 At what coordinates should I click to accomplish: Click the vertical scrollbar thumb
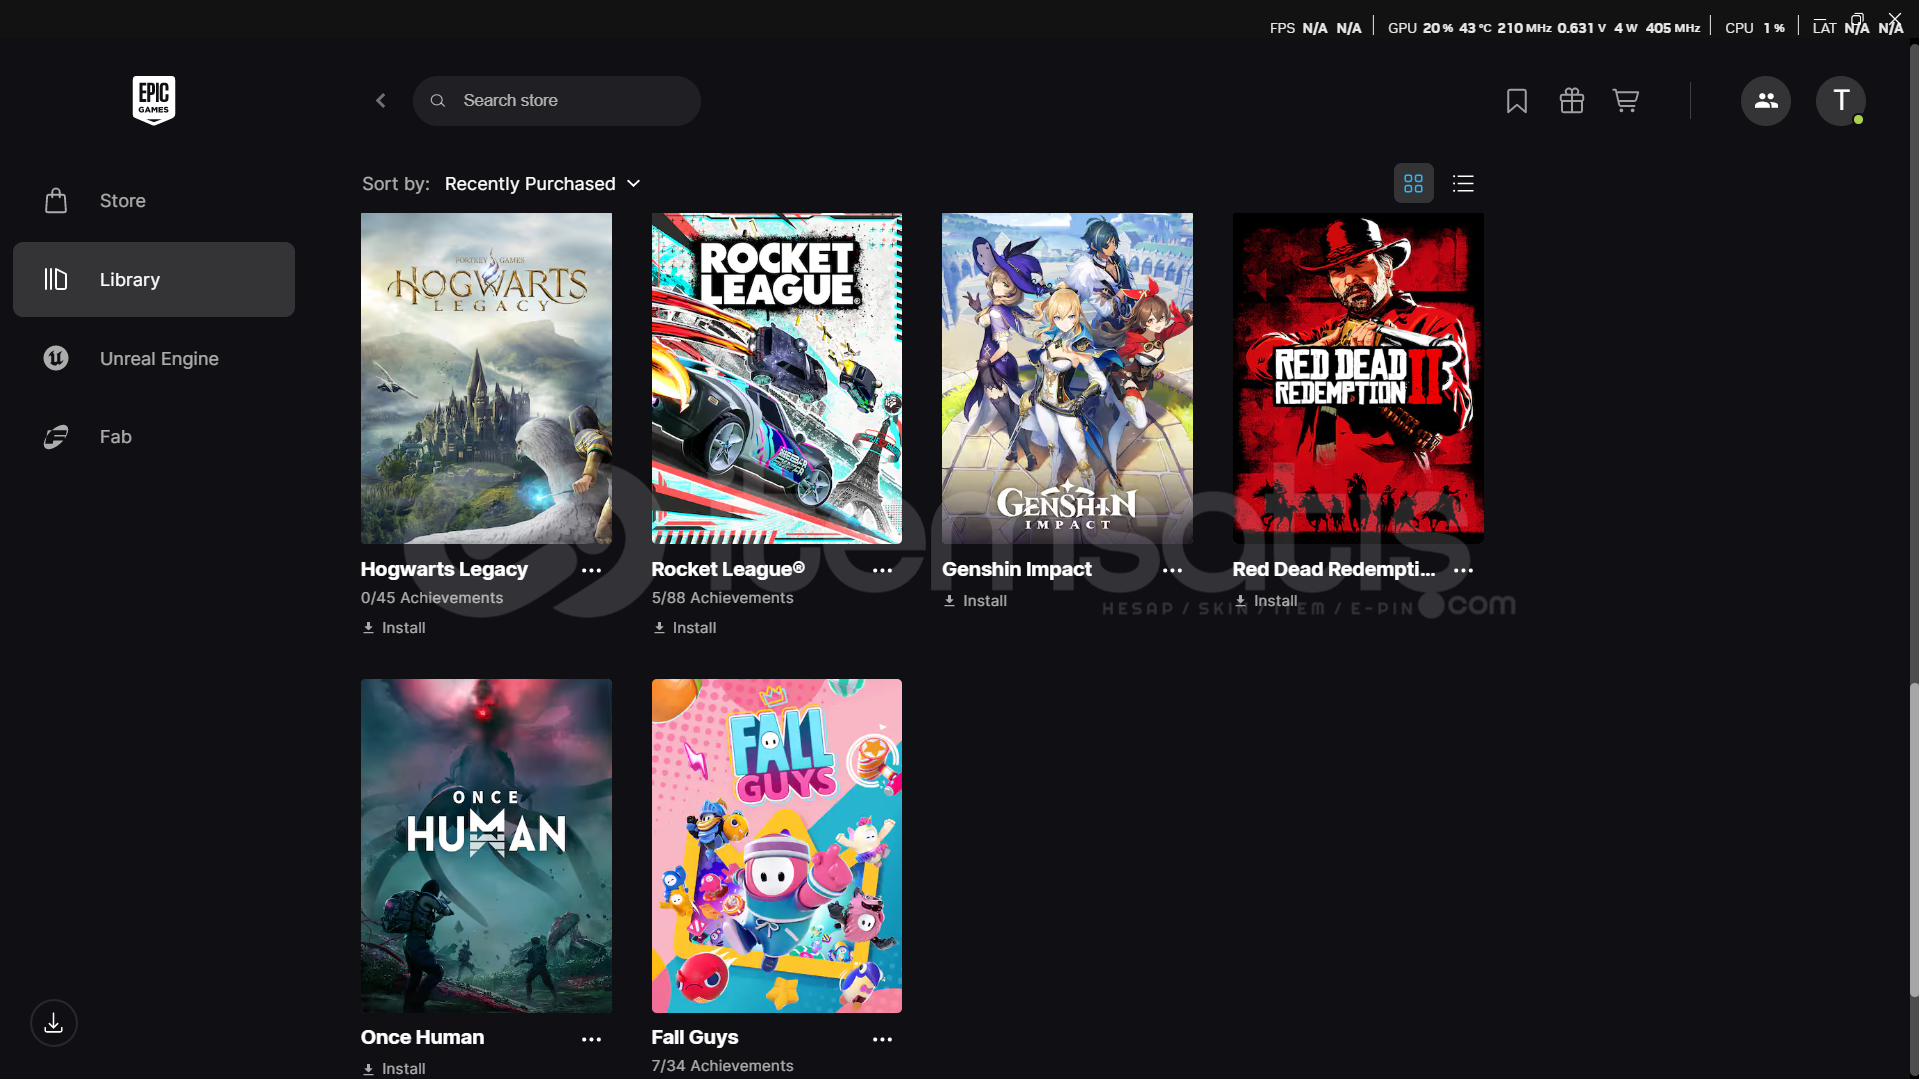pyautogui.click(x=1914, y=840)
